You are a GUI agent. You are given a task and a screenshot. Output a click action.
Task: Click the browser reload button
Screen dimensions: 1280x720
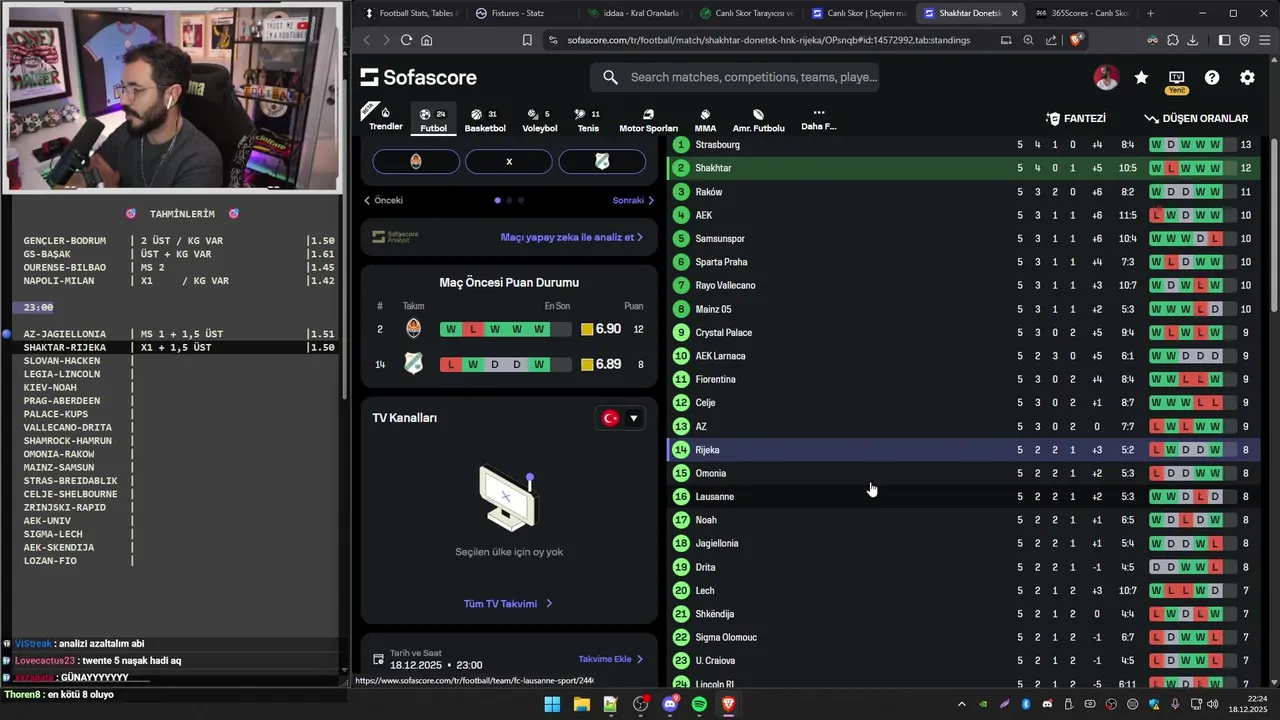[406, 40]
